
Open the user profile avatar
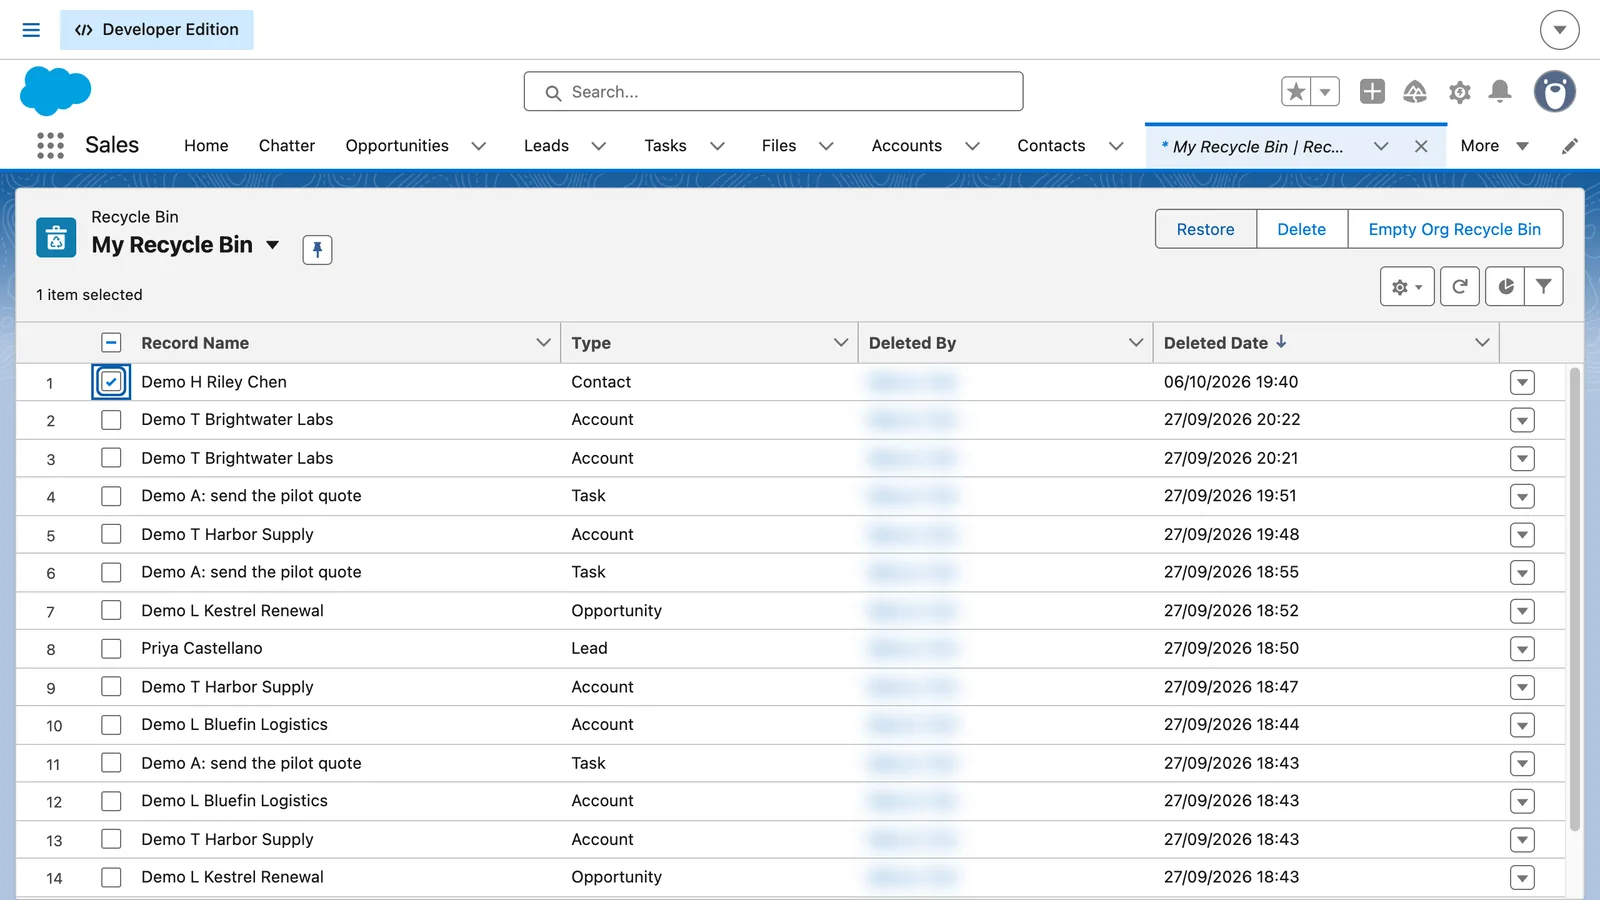click(x=1555, y=92)
